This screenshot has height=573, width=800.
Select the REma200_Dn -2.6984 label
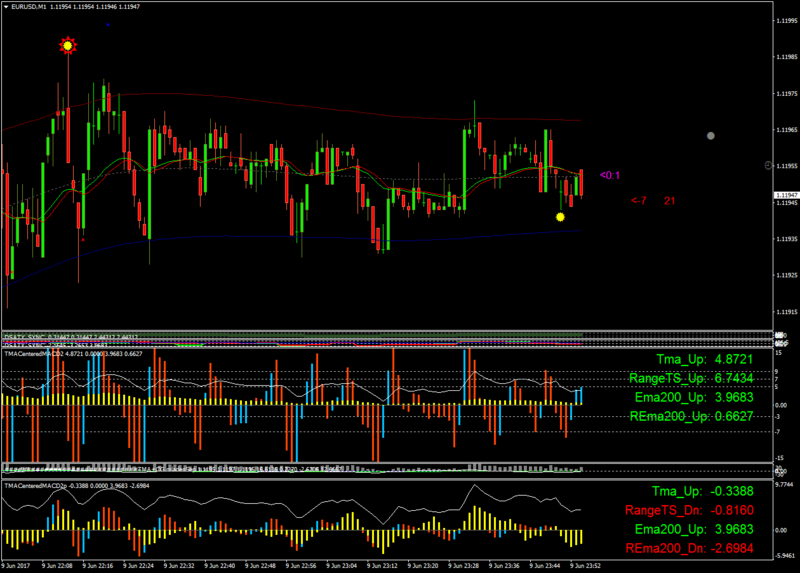(690, 549)
